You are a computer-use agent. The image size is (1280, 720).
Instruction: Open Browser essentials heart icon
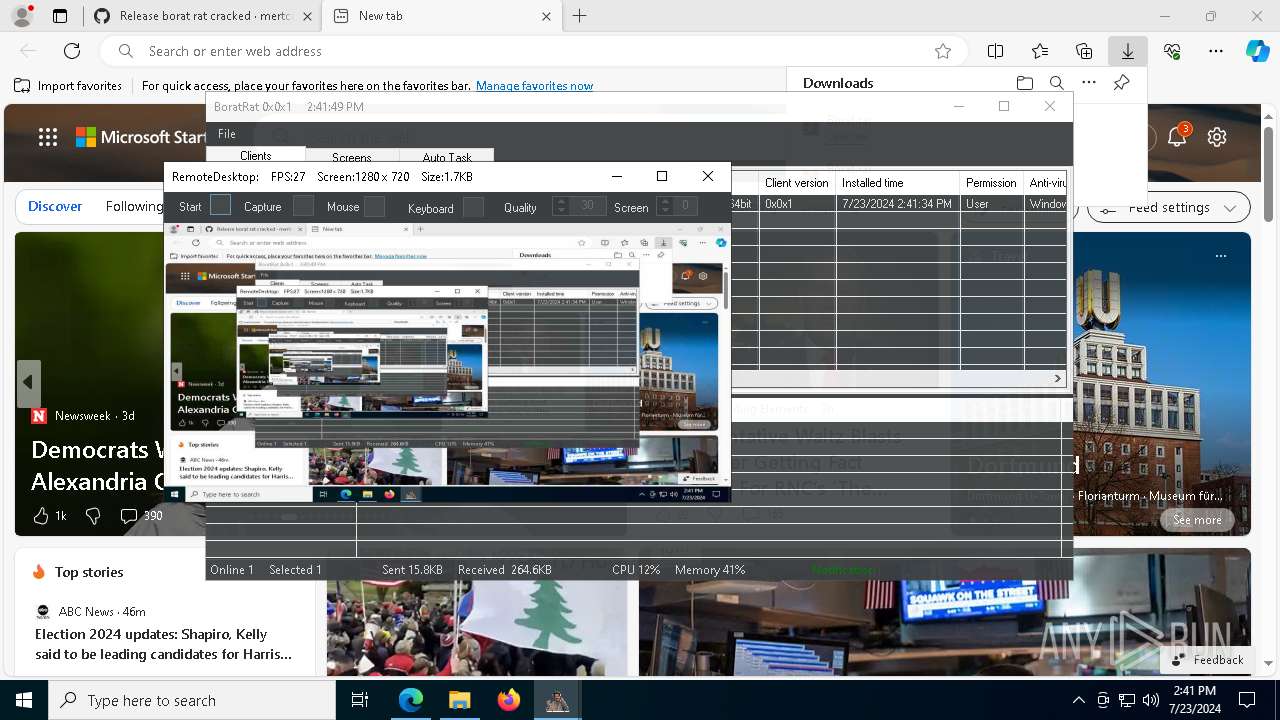[x=1172, y=51]
